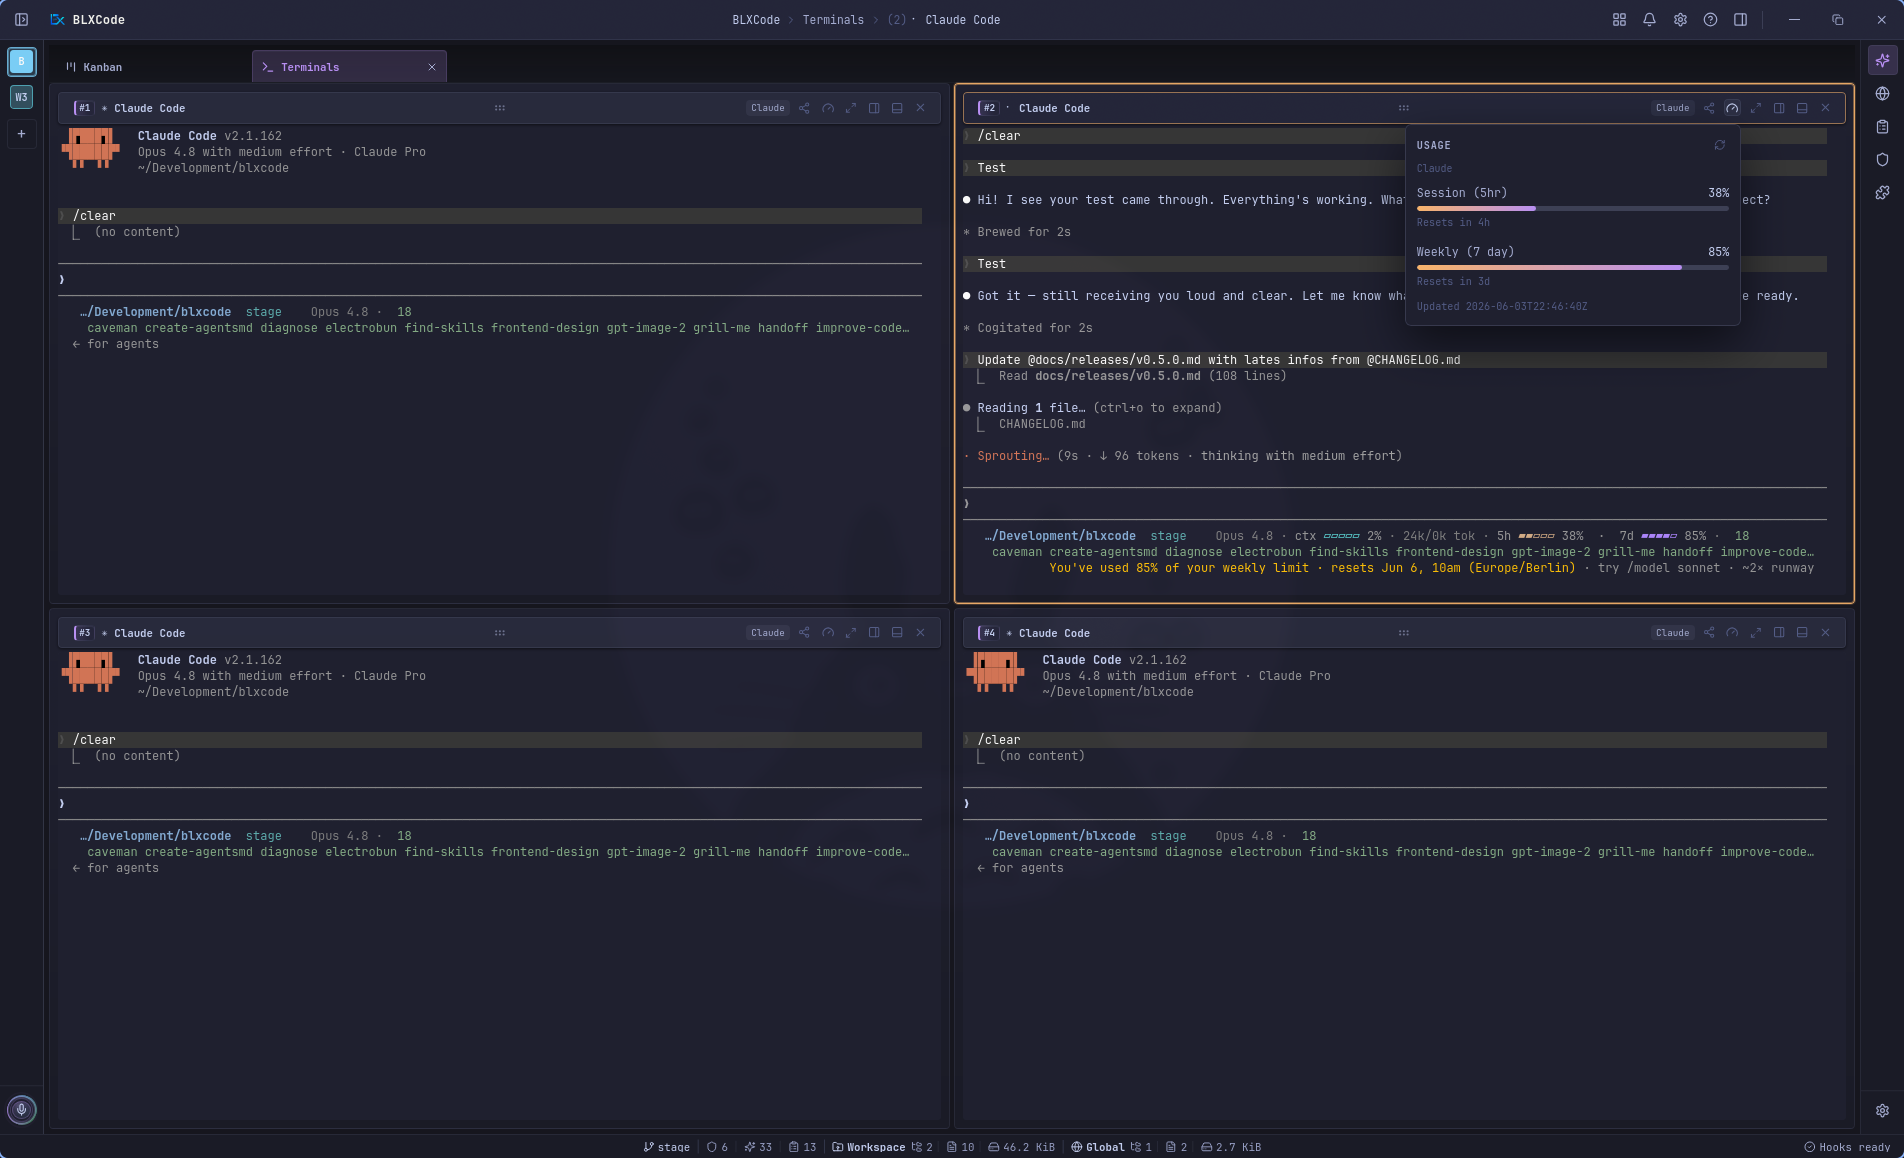Close the Terminals tab

432,67
